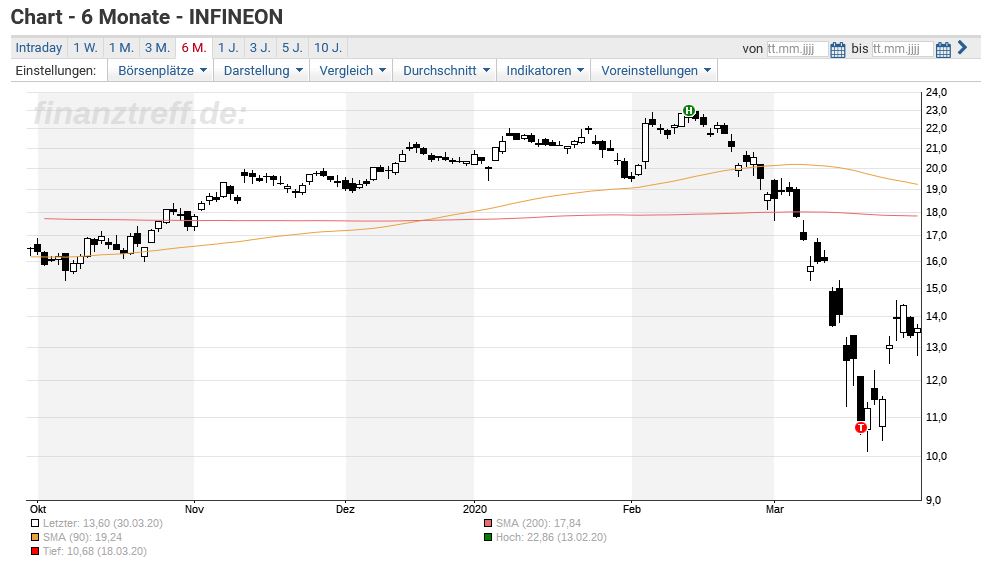Click the 'Nov' x-axis label
This screenshot has height=571, width=990.
click(x=194, y=509)
